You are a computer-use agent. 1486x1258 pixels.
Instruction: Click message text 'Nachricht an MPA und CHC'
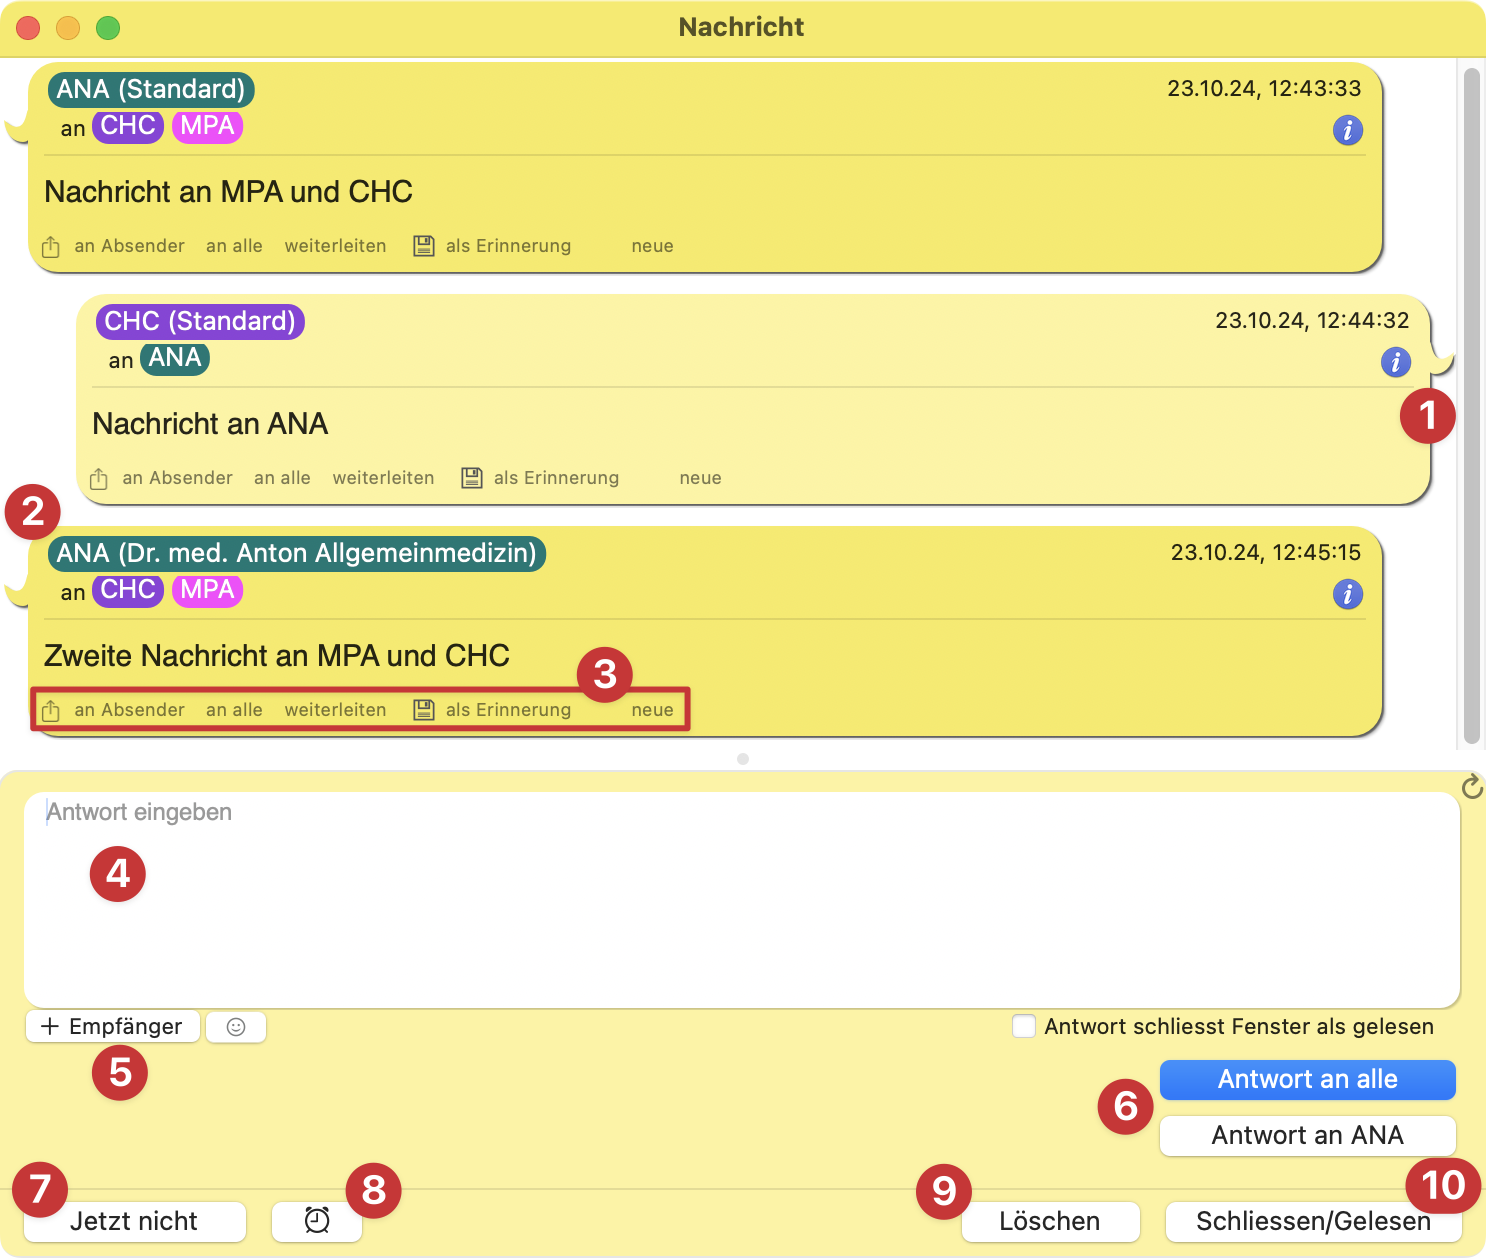pos(229,192)
